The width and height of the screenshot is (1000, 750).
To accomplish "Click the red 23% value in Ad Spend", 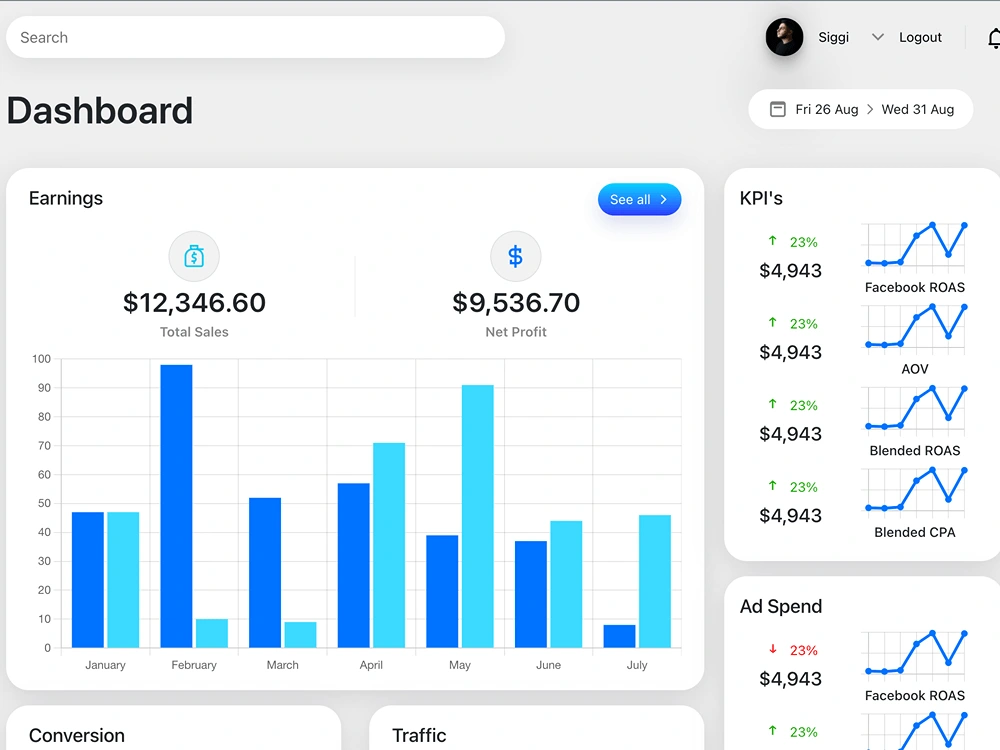I will (803, 651).
